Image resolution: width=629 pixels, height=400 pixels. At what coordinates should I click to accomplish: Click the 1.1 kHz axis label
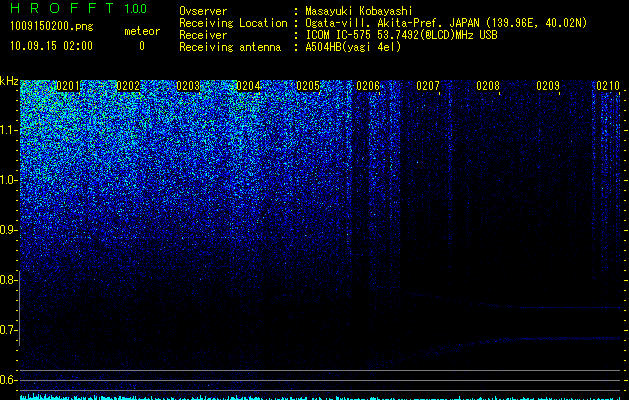(x=7, y=130)
